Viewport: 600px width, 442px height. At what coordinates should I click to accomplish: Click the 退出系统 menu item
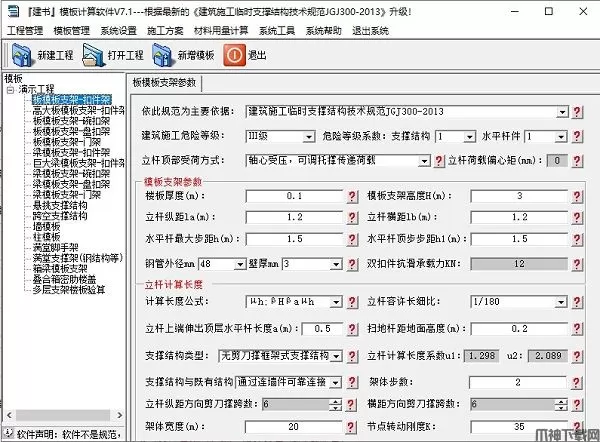click(370, 31)
